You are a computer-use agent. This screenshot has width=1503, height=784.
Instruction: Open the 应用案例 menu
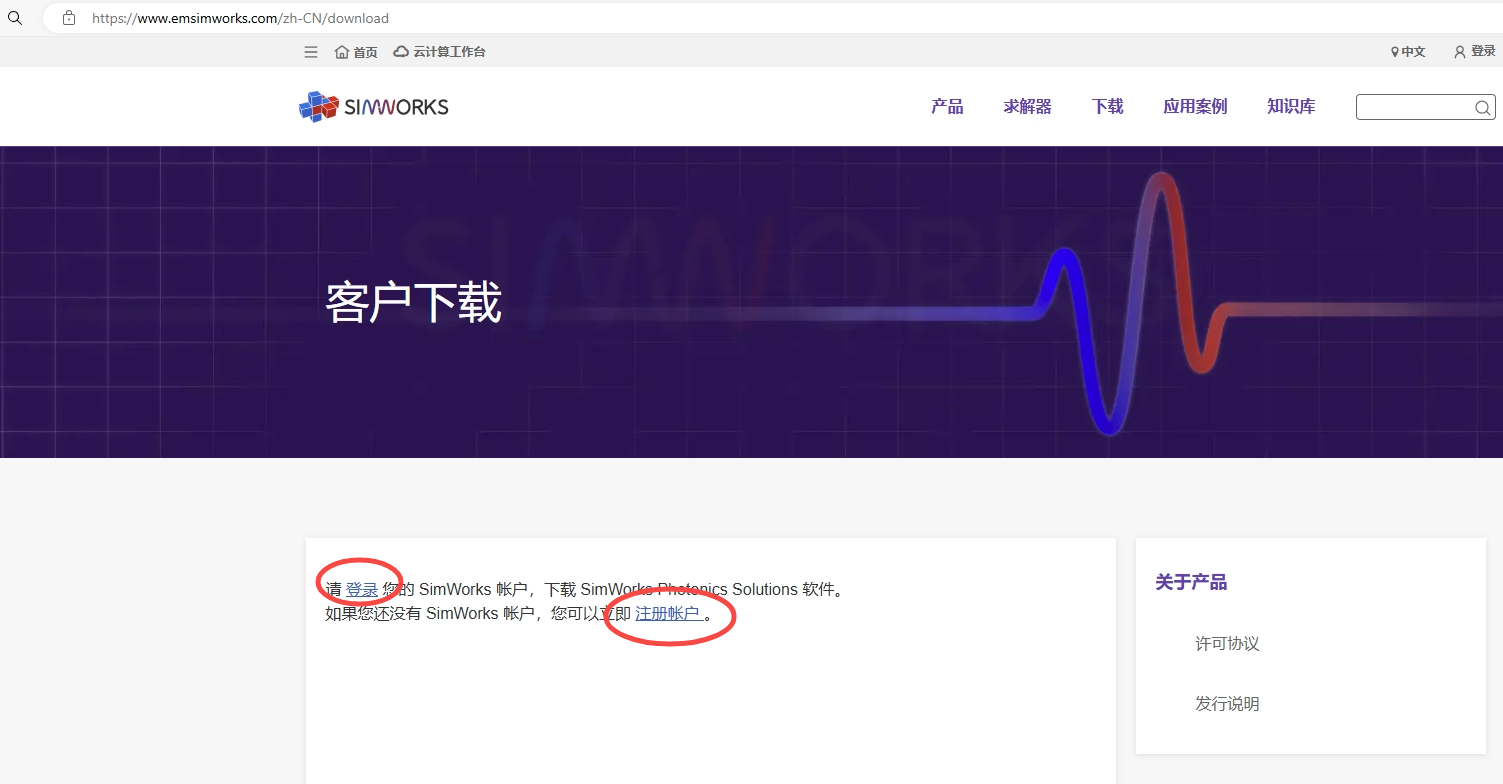pos(1195,107)
